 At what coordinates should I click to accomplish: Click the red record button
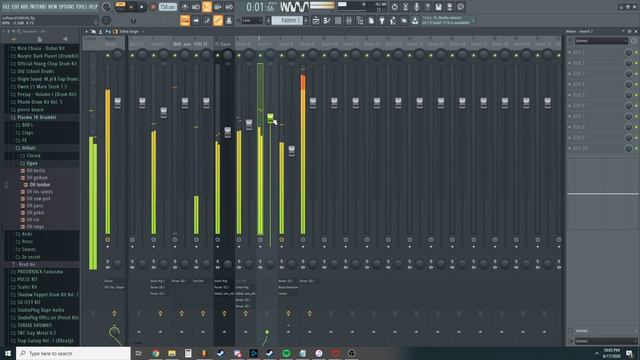153,7
